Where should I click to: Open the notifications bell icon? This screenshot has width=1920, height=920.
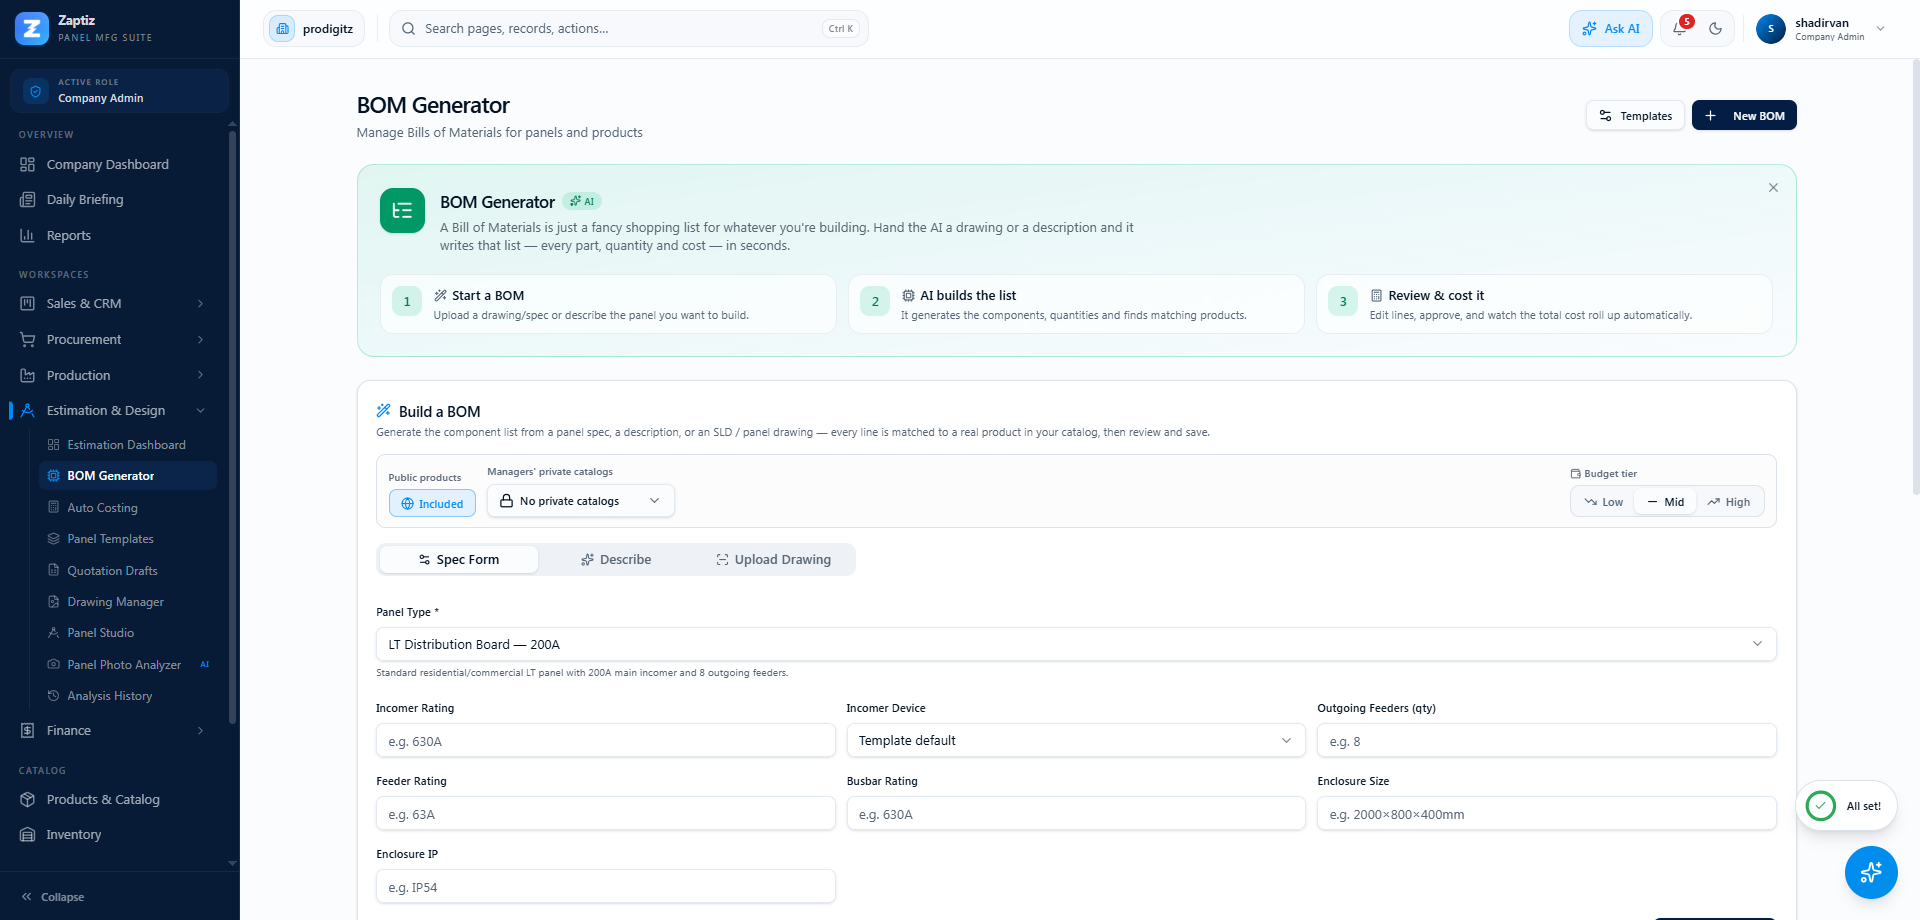[1679, 29]
